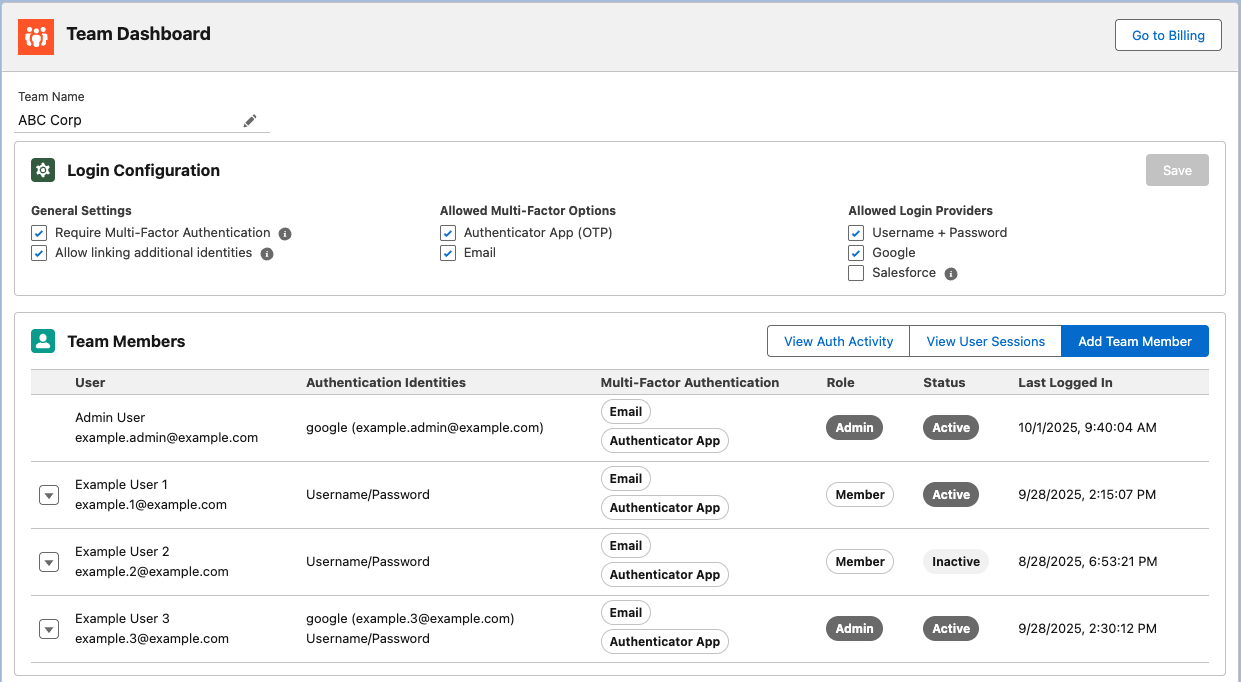Click the pencil edit icon for Team Name
The width and height of the screenshot is (1241, 682).
[250, 120]
